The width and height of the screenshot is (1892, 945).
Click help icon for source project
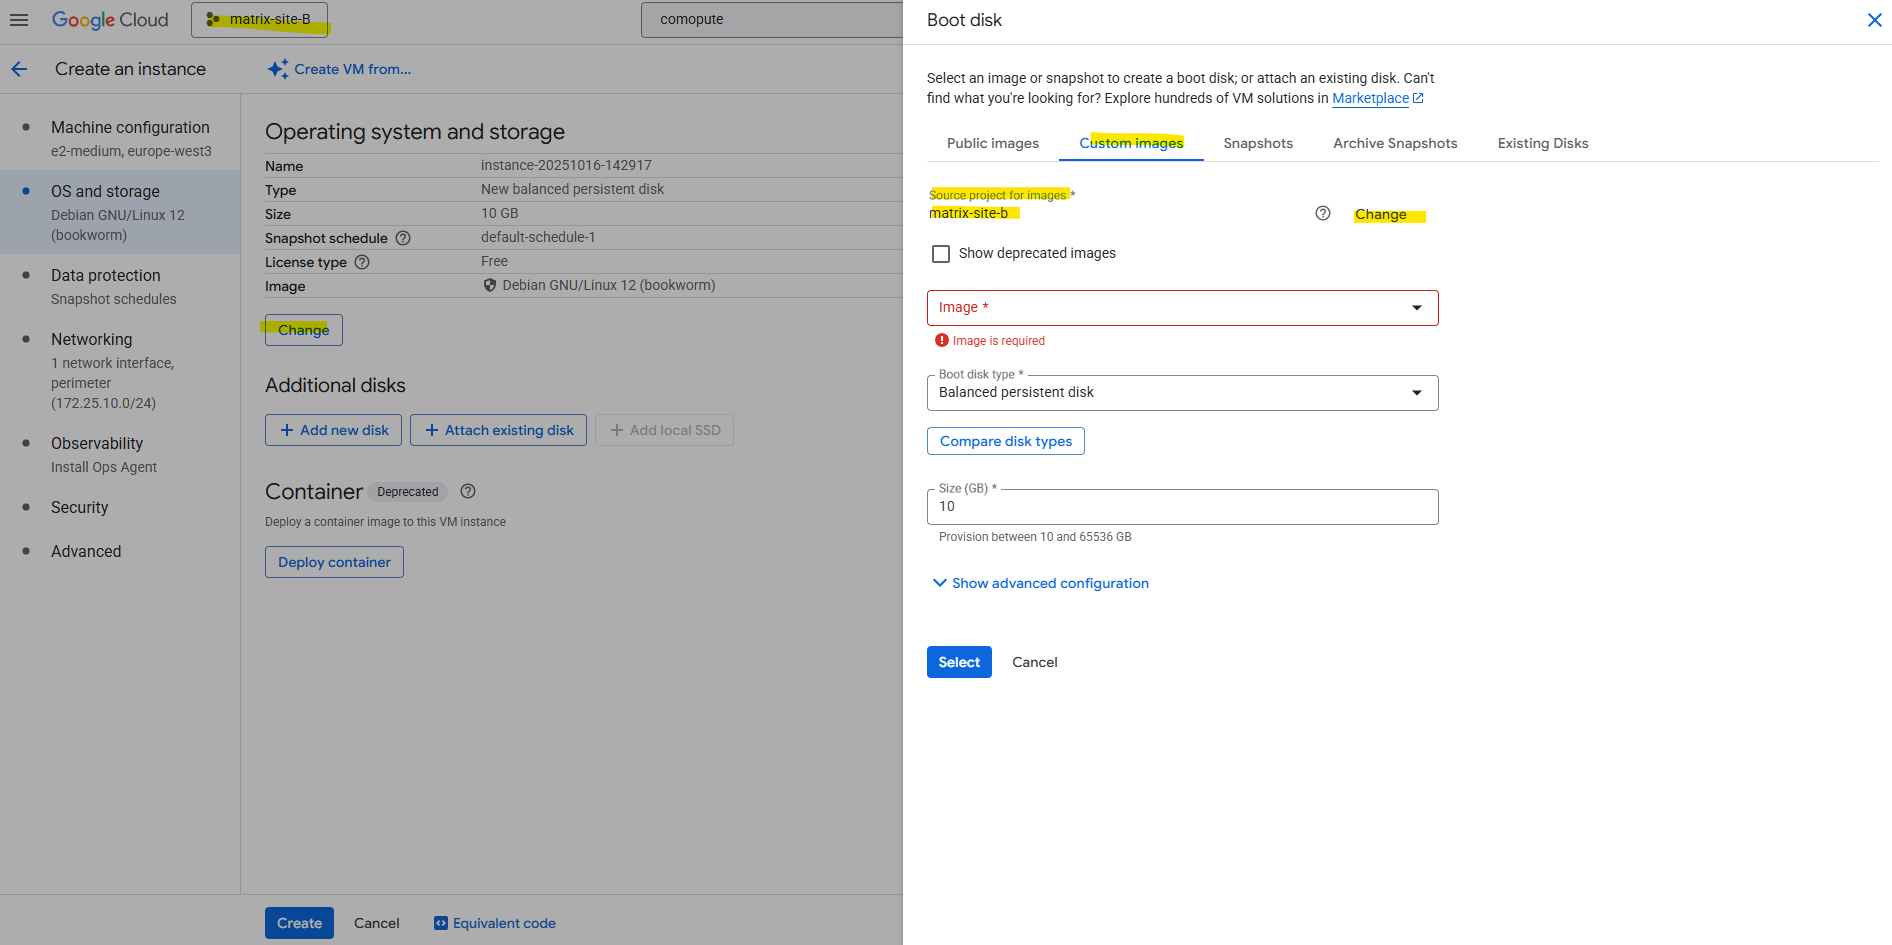click(x=1322, y=213)
